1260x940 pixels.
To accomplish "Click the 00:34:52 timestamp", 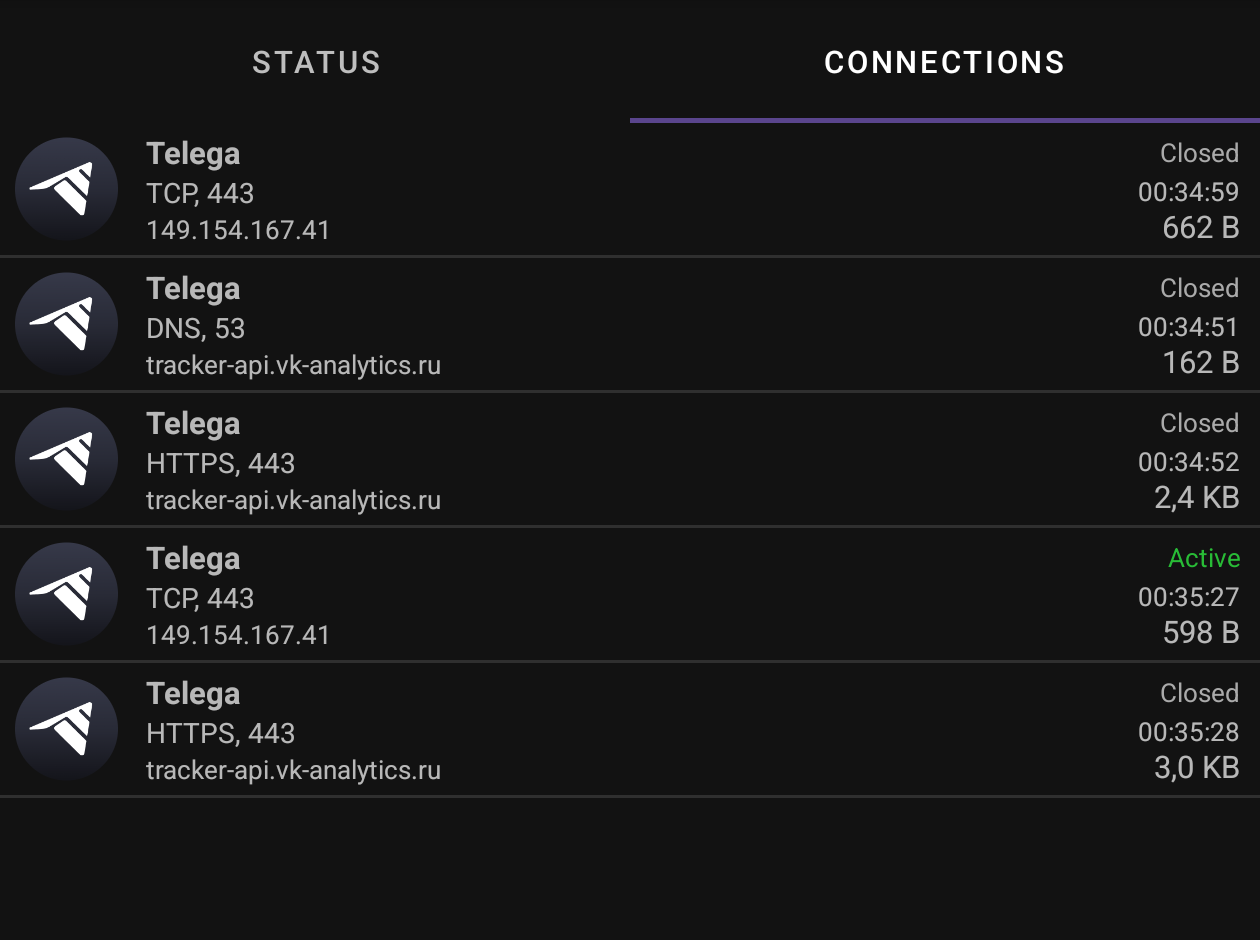I will point(1188,462).
